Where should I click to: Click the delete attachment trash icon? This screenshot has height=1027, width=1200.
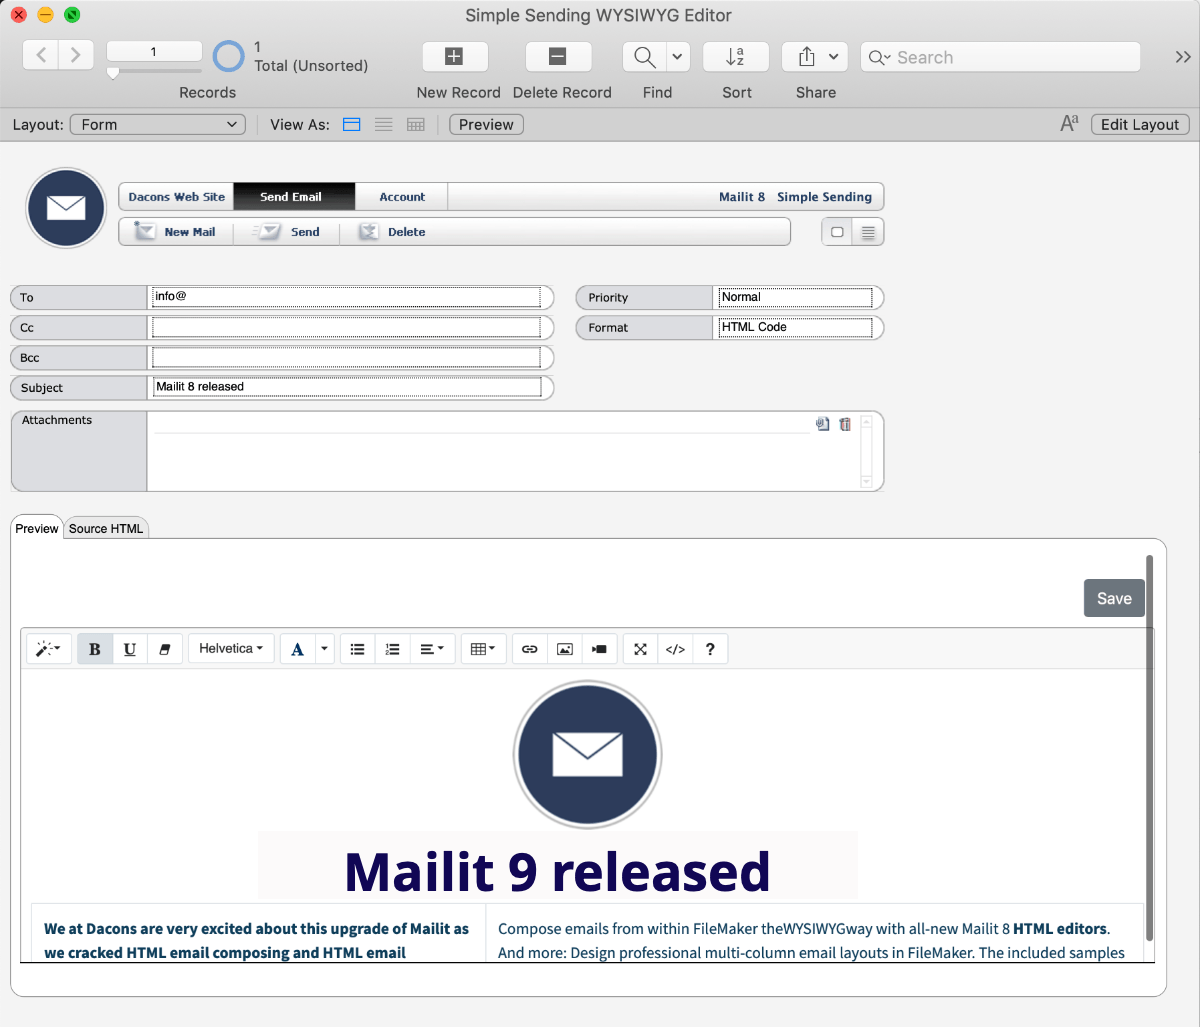[845, 424]
